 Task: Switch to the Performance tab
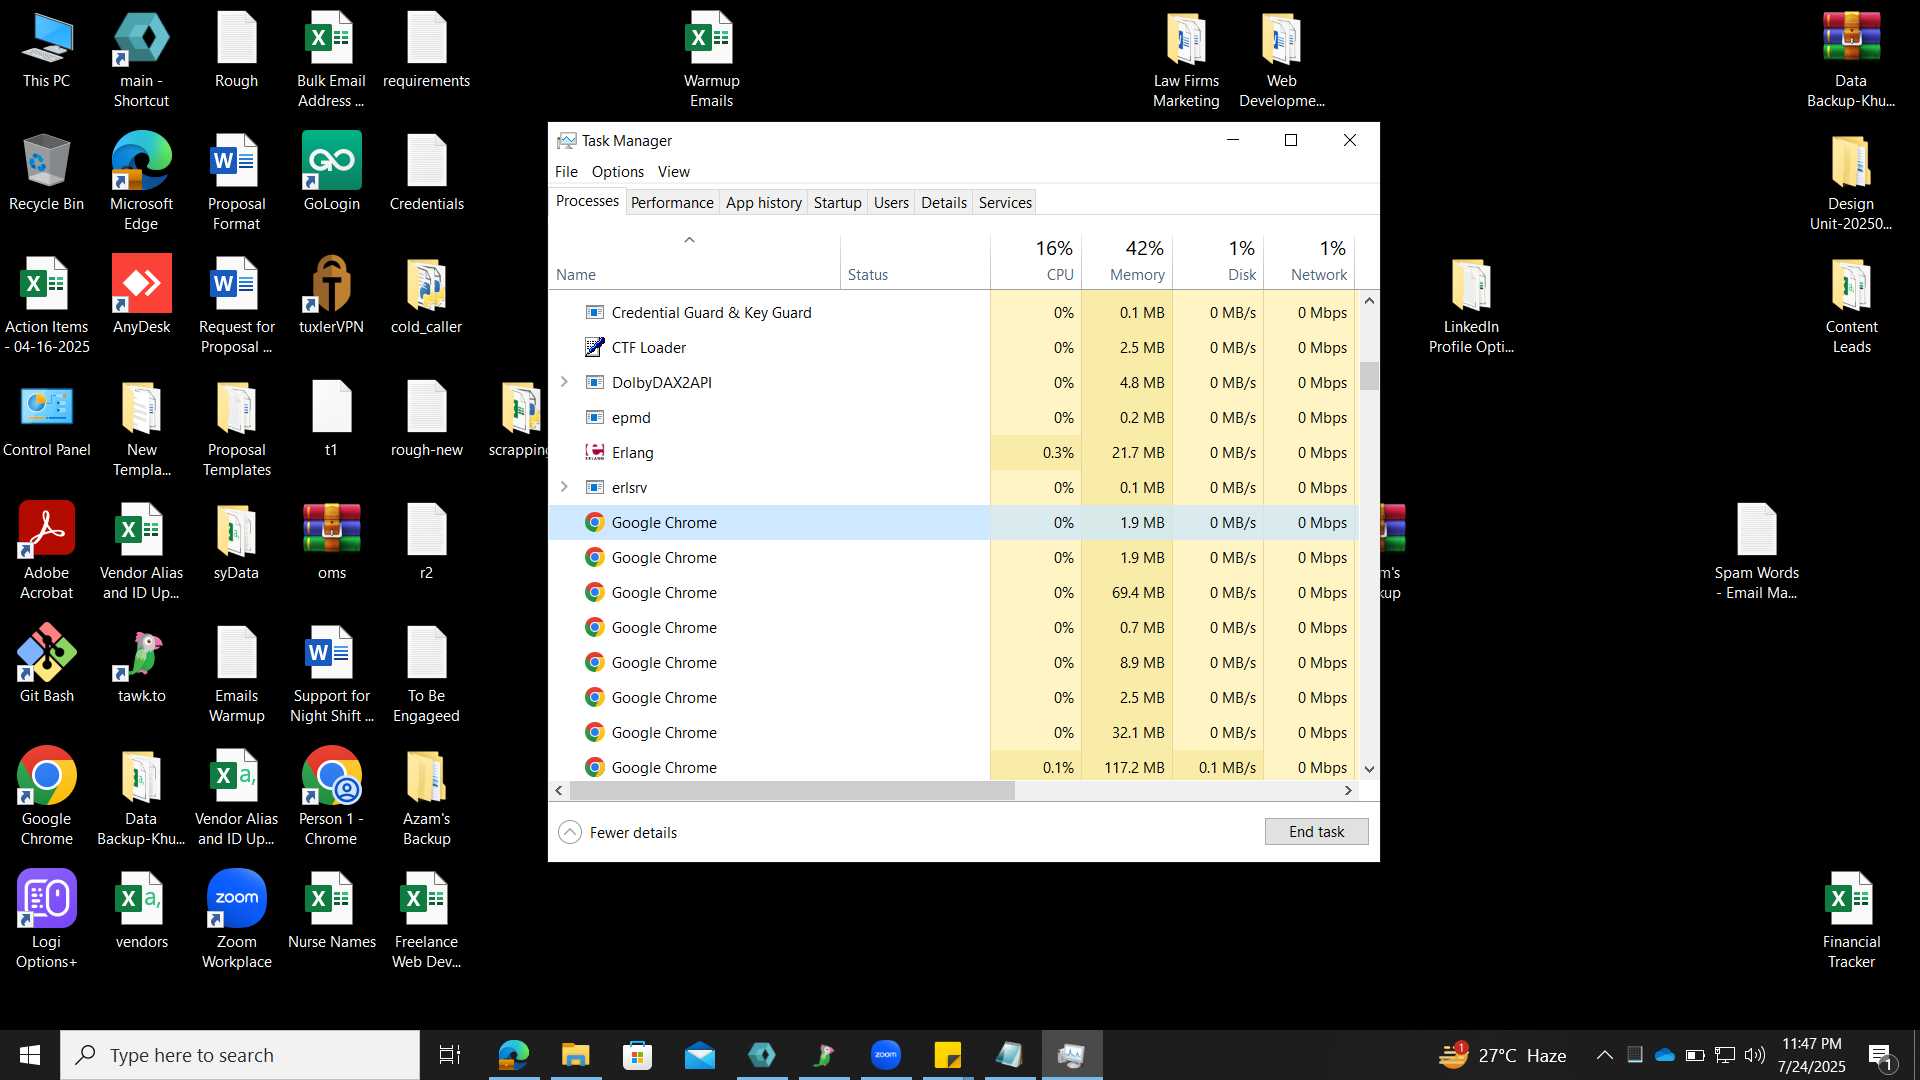point(672,202)
